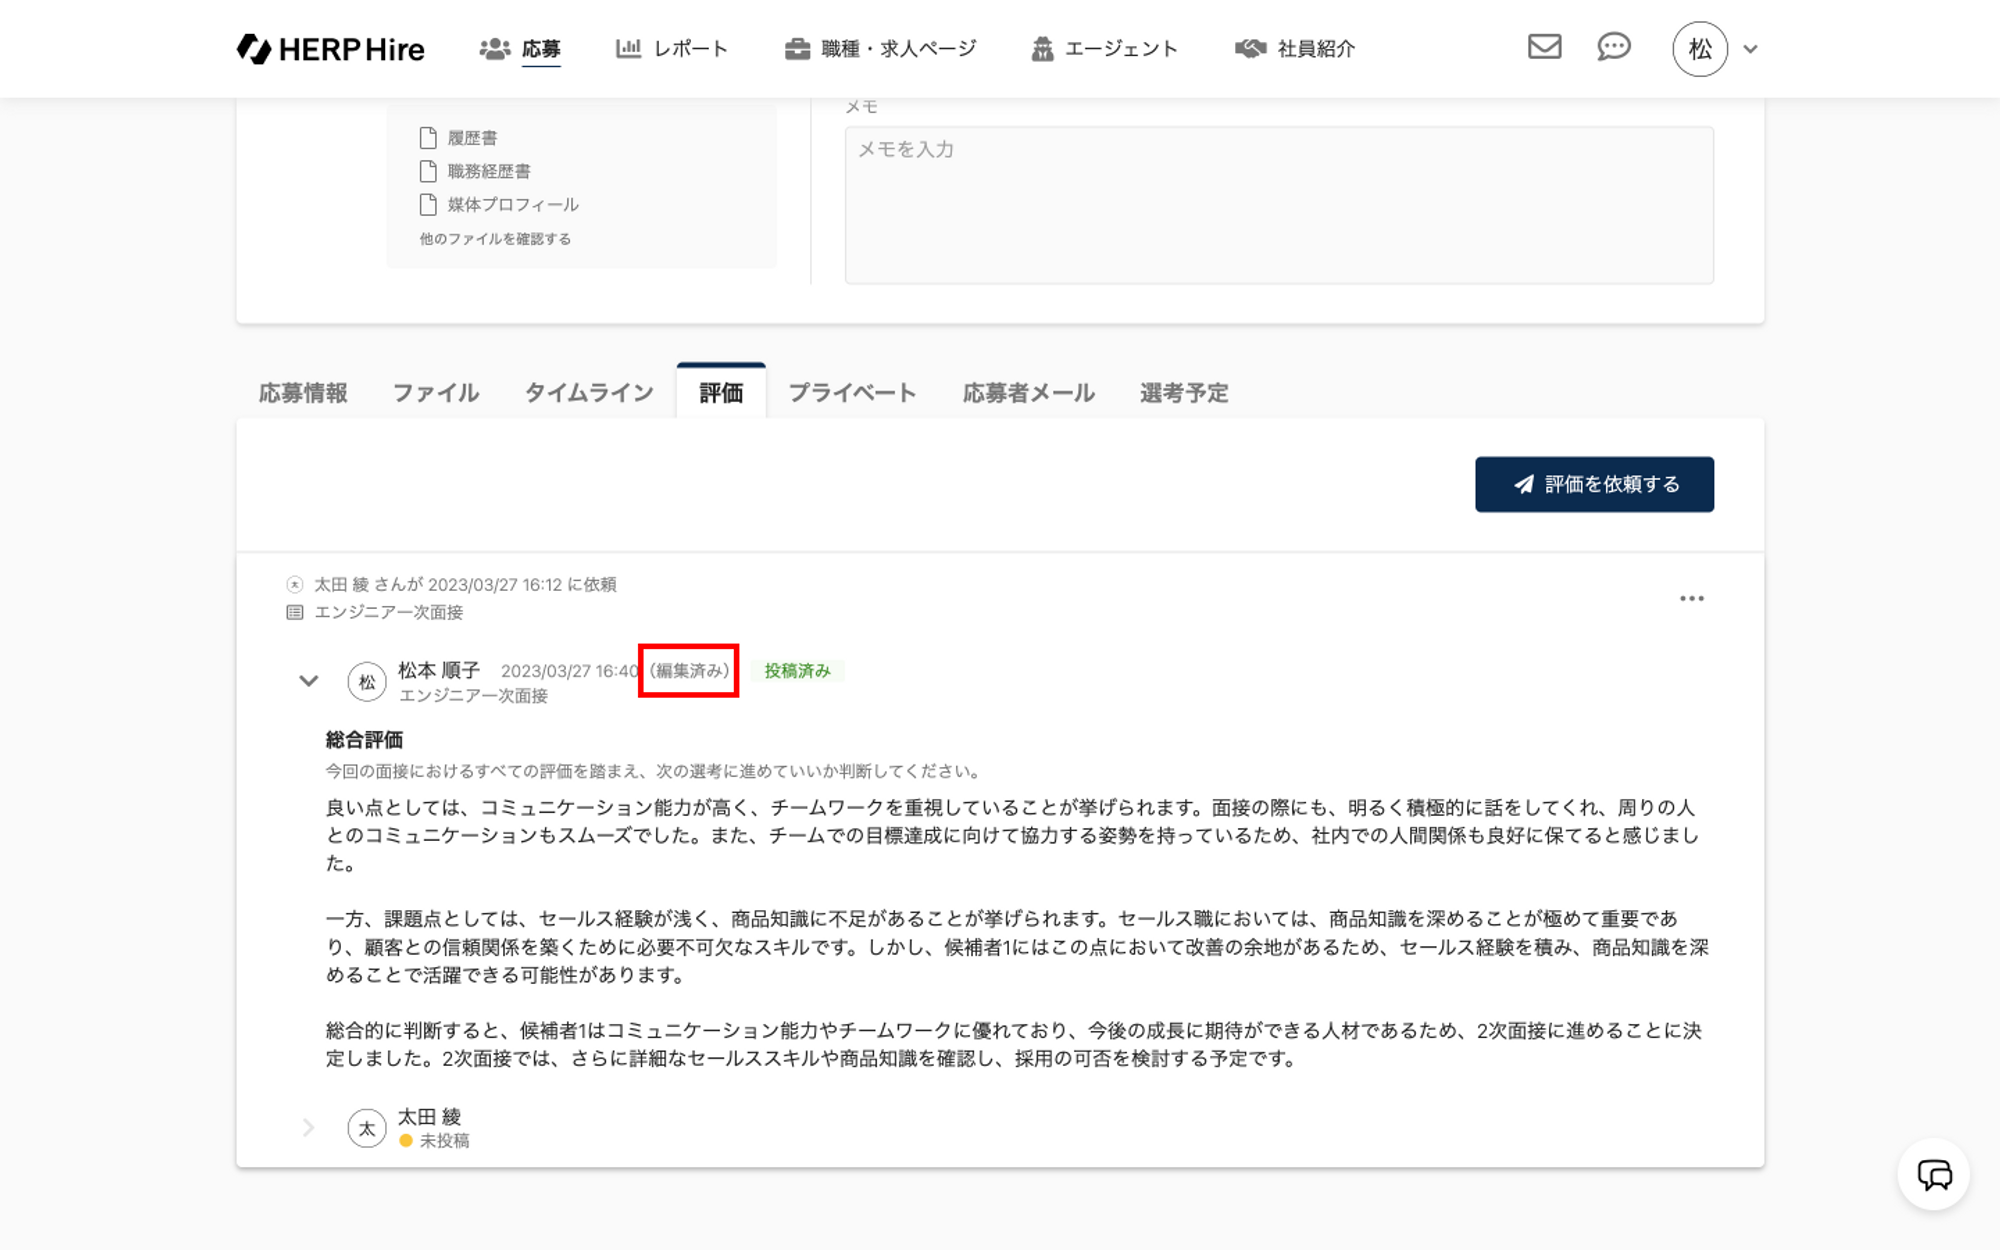Open the chat bubble notifications icon
2000x1250 pixels.
pyautogui.click(x=1613, y=47)
